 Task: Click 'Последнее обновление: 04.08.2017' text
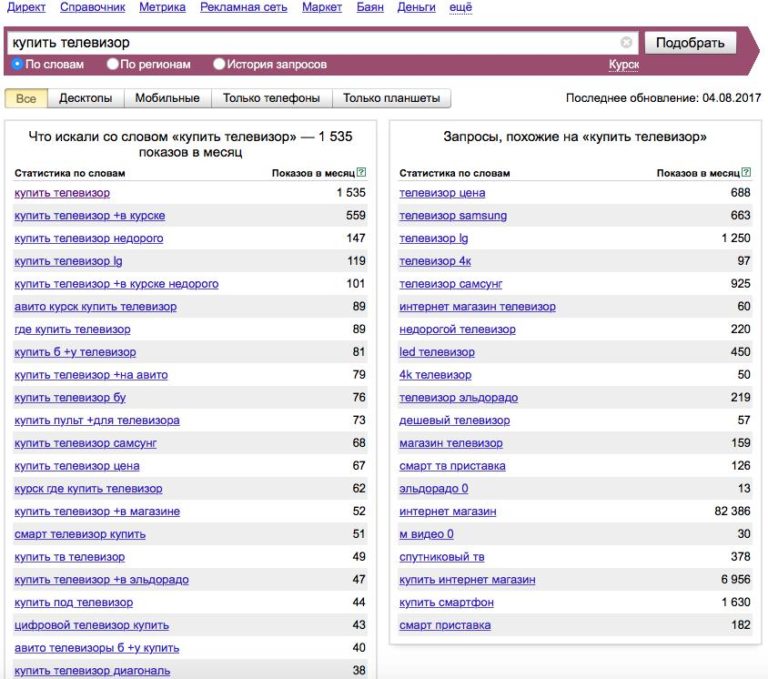tap(663, 98)
